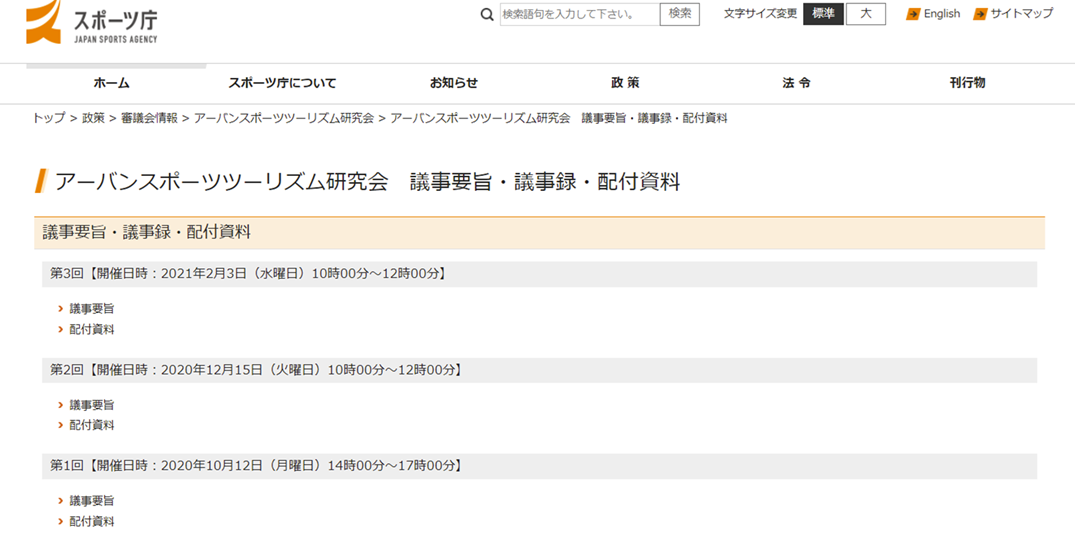This screenshot has height=538, width=1075.
Task: Click the 第1回 2020年10月12日 heading text
Action: (x=257, y=466)
